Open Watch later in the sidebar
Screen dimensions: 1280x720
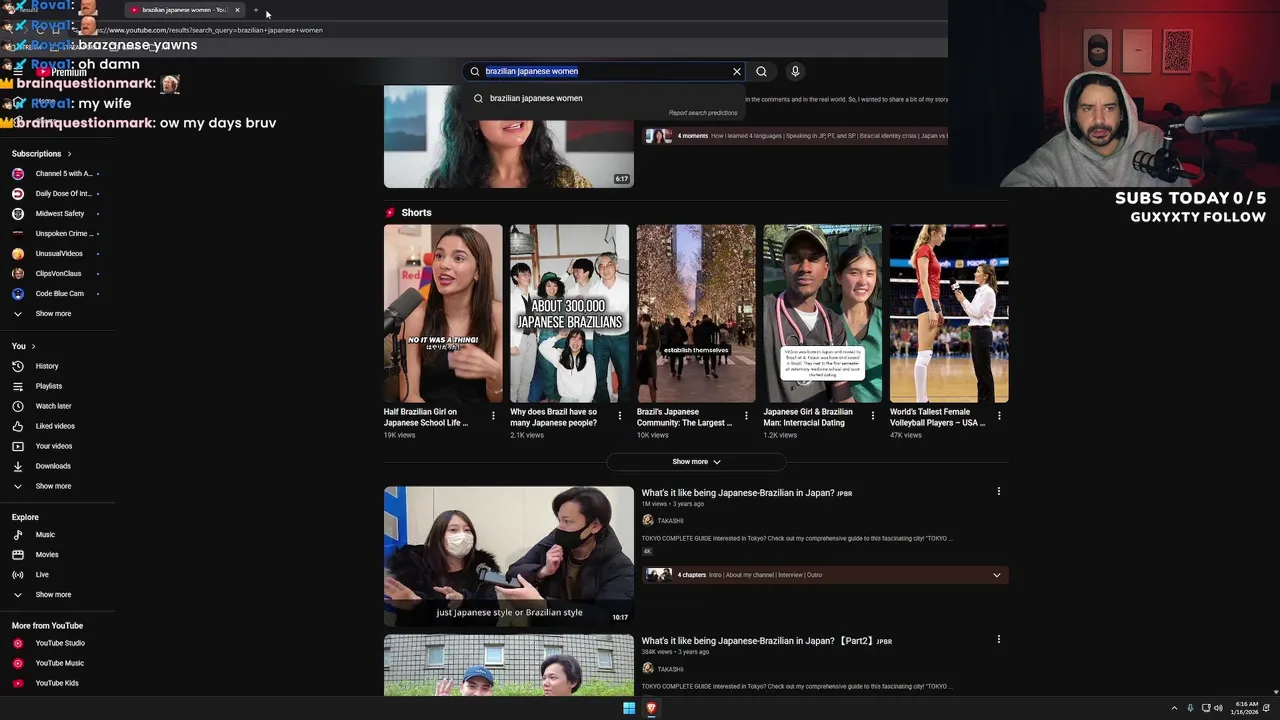(x=53, y=406)
